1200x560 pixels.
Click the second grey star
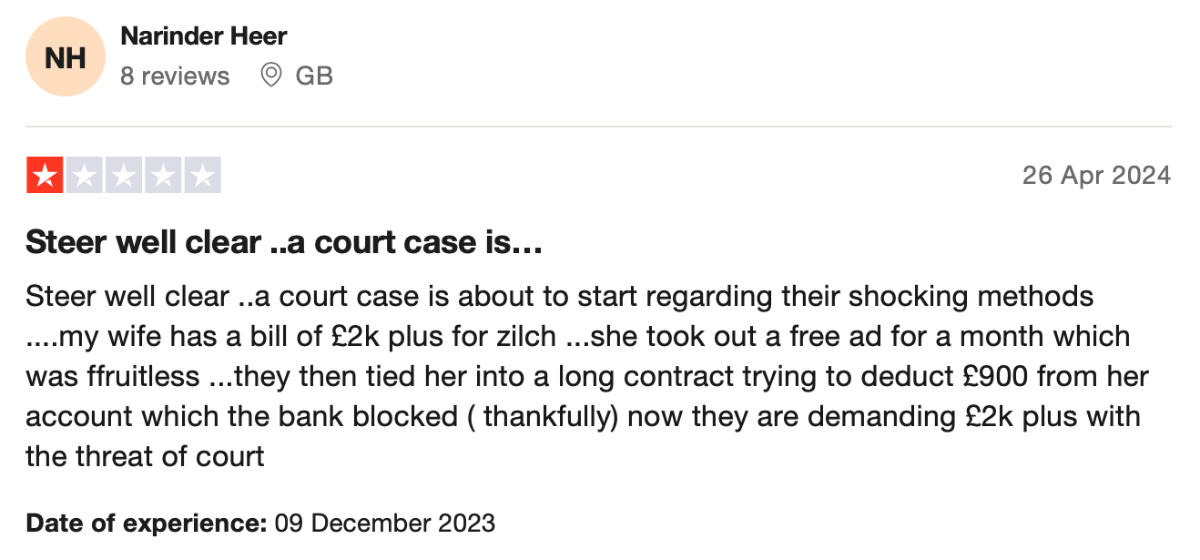(x=84, y=176)
